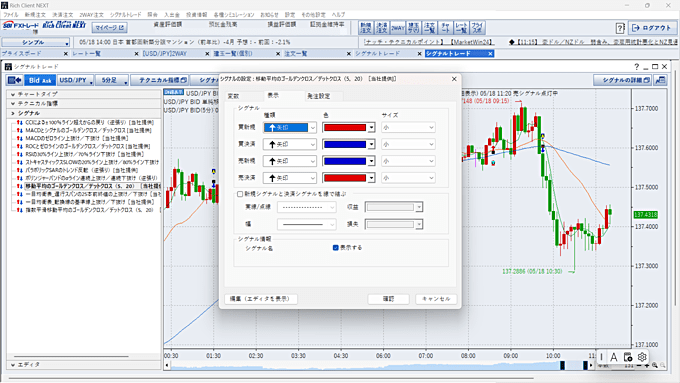Open the 買新規 red color picker
The image size is (680, 383).
349,128
